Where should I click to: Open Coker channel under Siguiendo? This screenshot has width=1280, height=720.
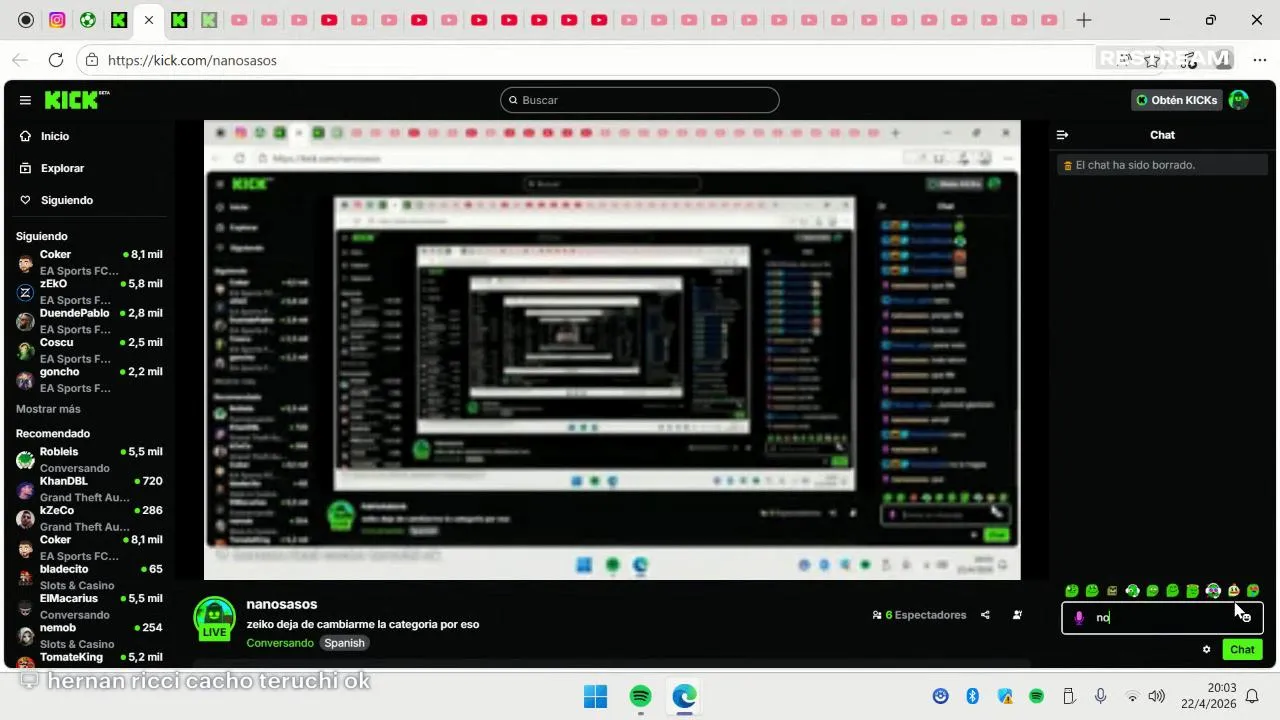[x=89, y=262]
